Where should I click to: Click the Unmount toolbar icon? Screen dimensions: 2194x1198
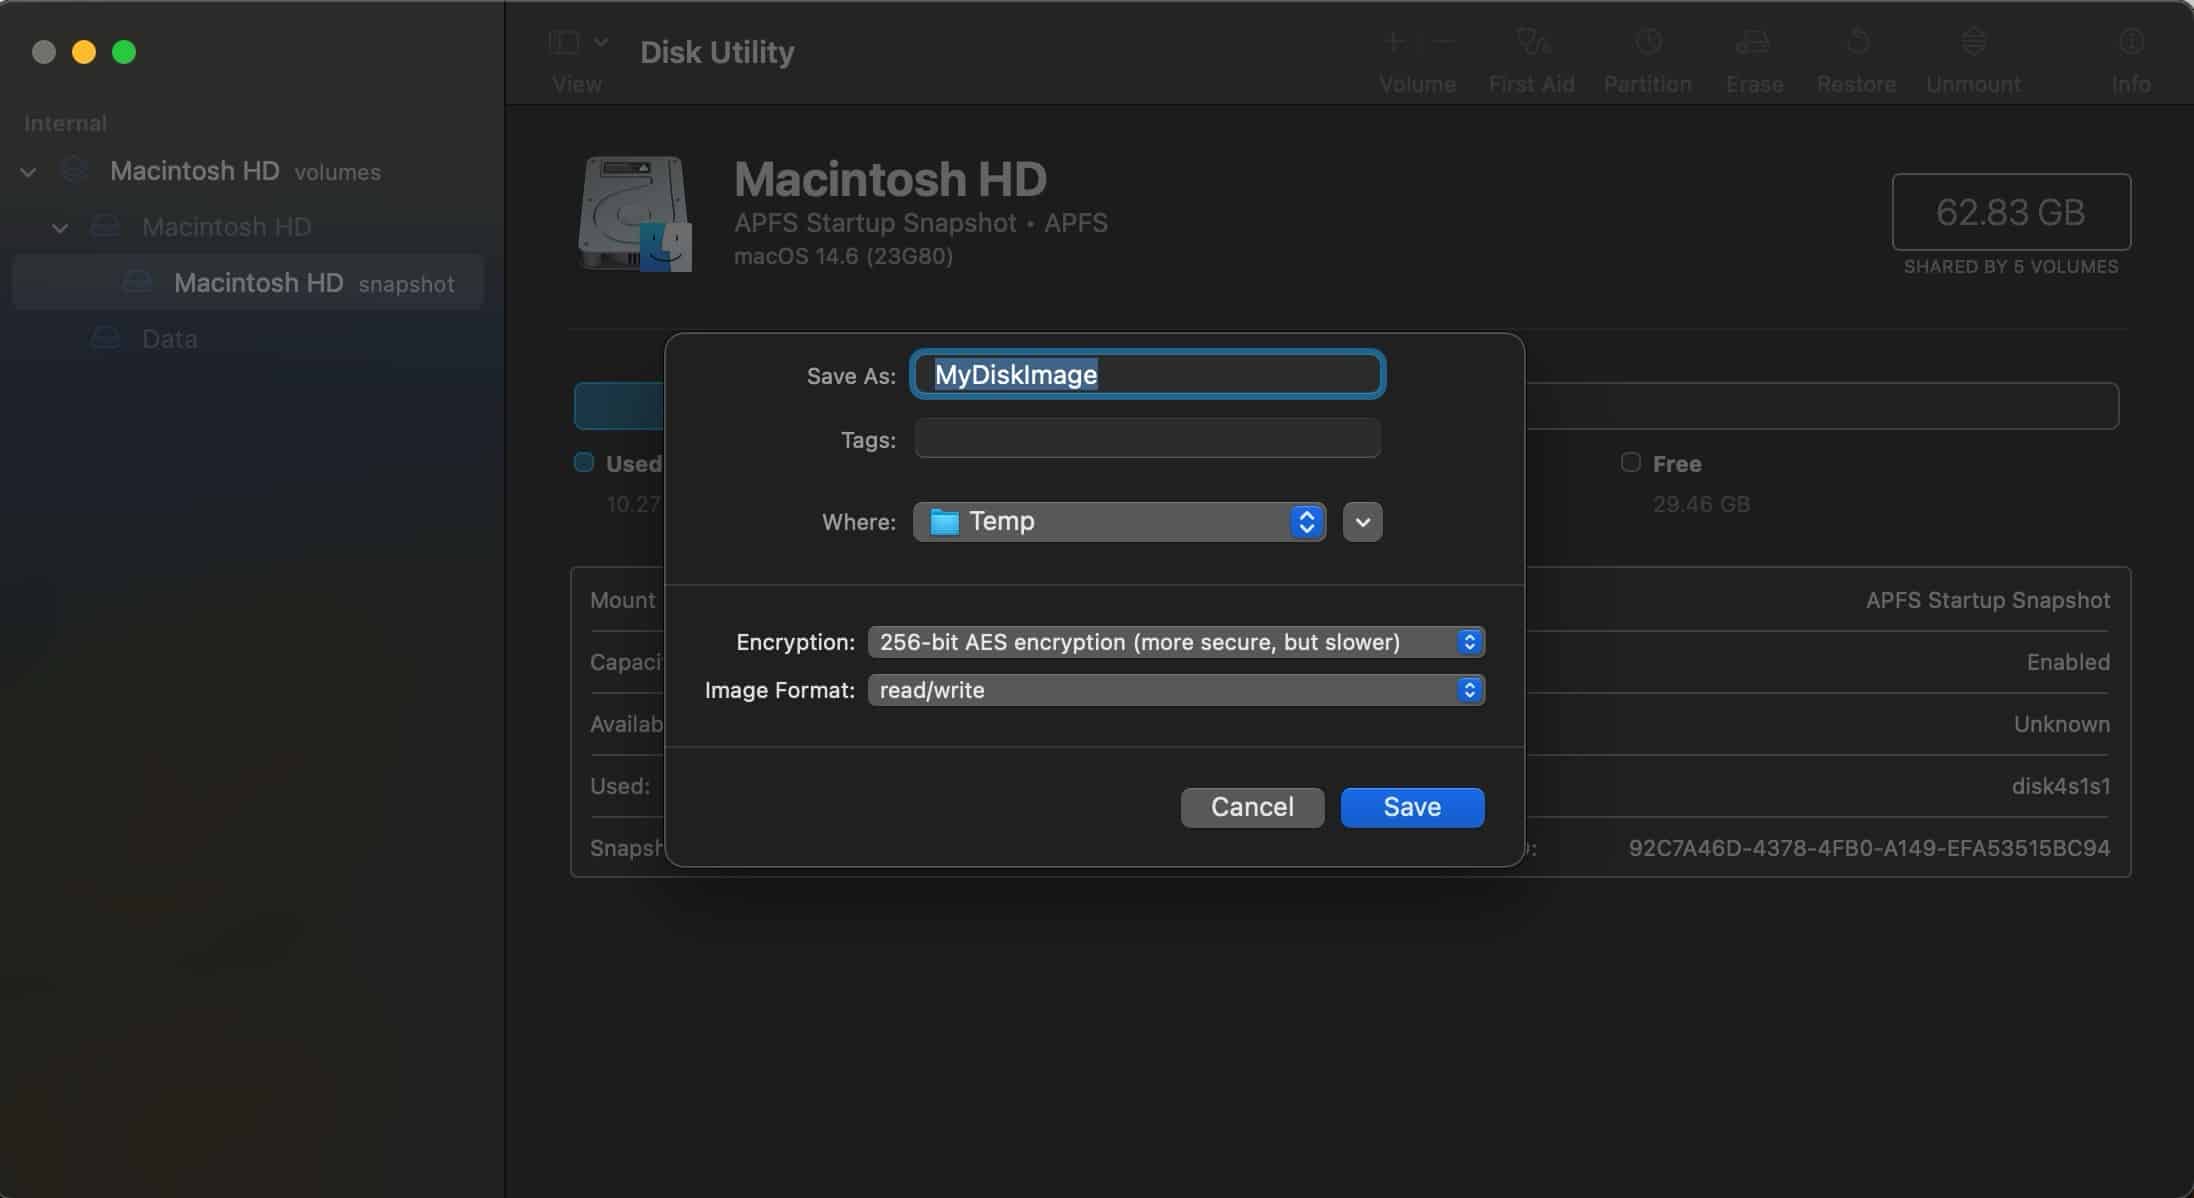pos(1973,42)
